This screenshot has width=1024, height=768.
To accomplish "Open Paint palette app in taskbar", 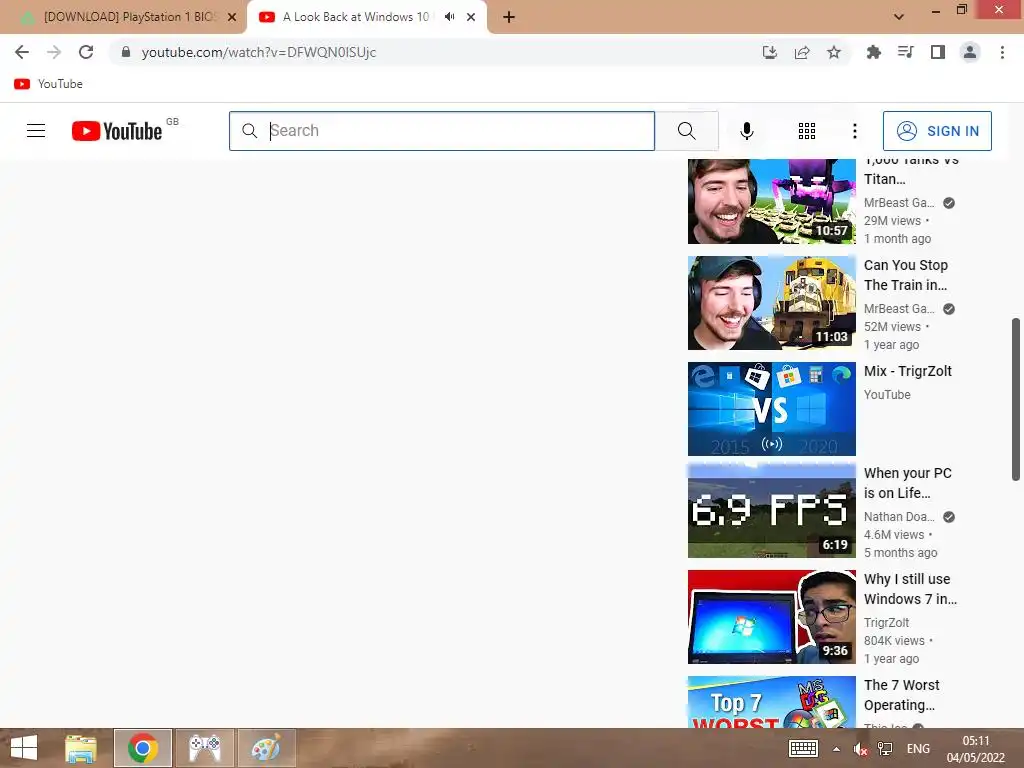I will click(266, 748).
